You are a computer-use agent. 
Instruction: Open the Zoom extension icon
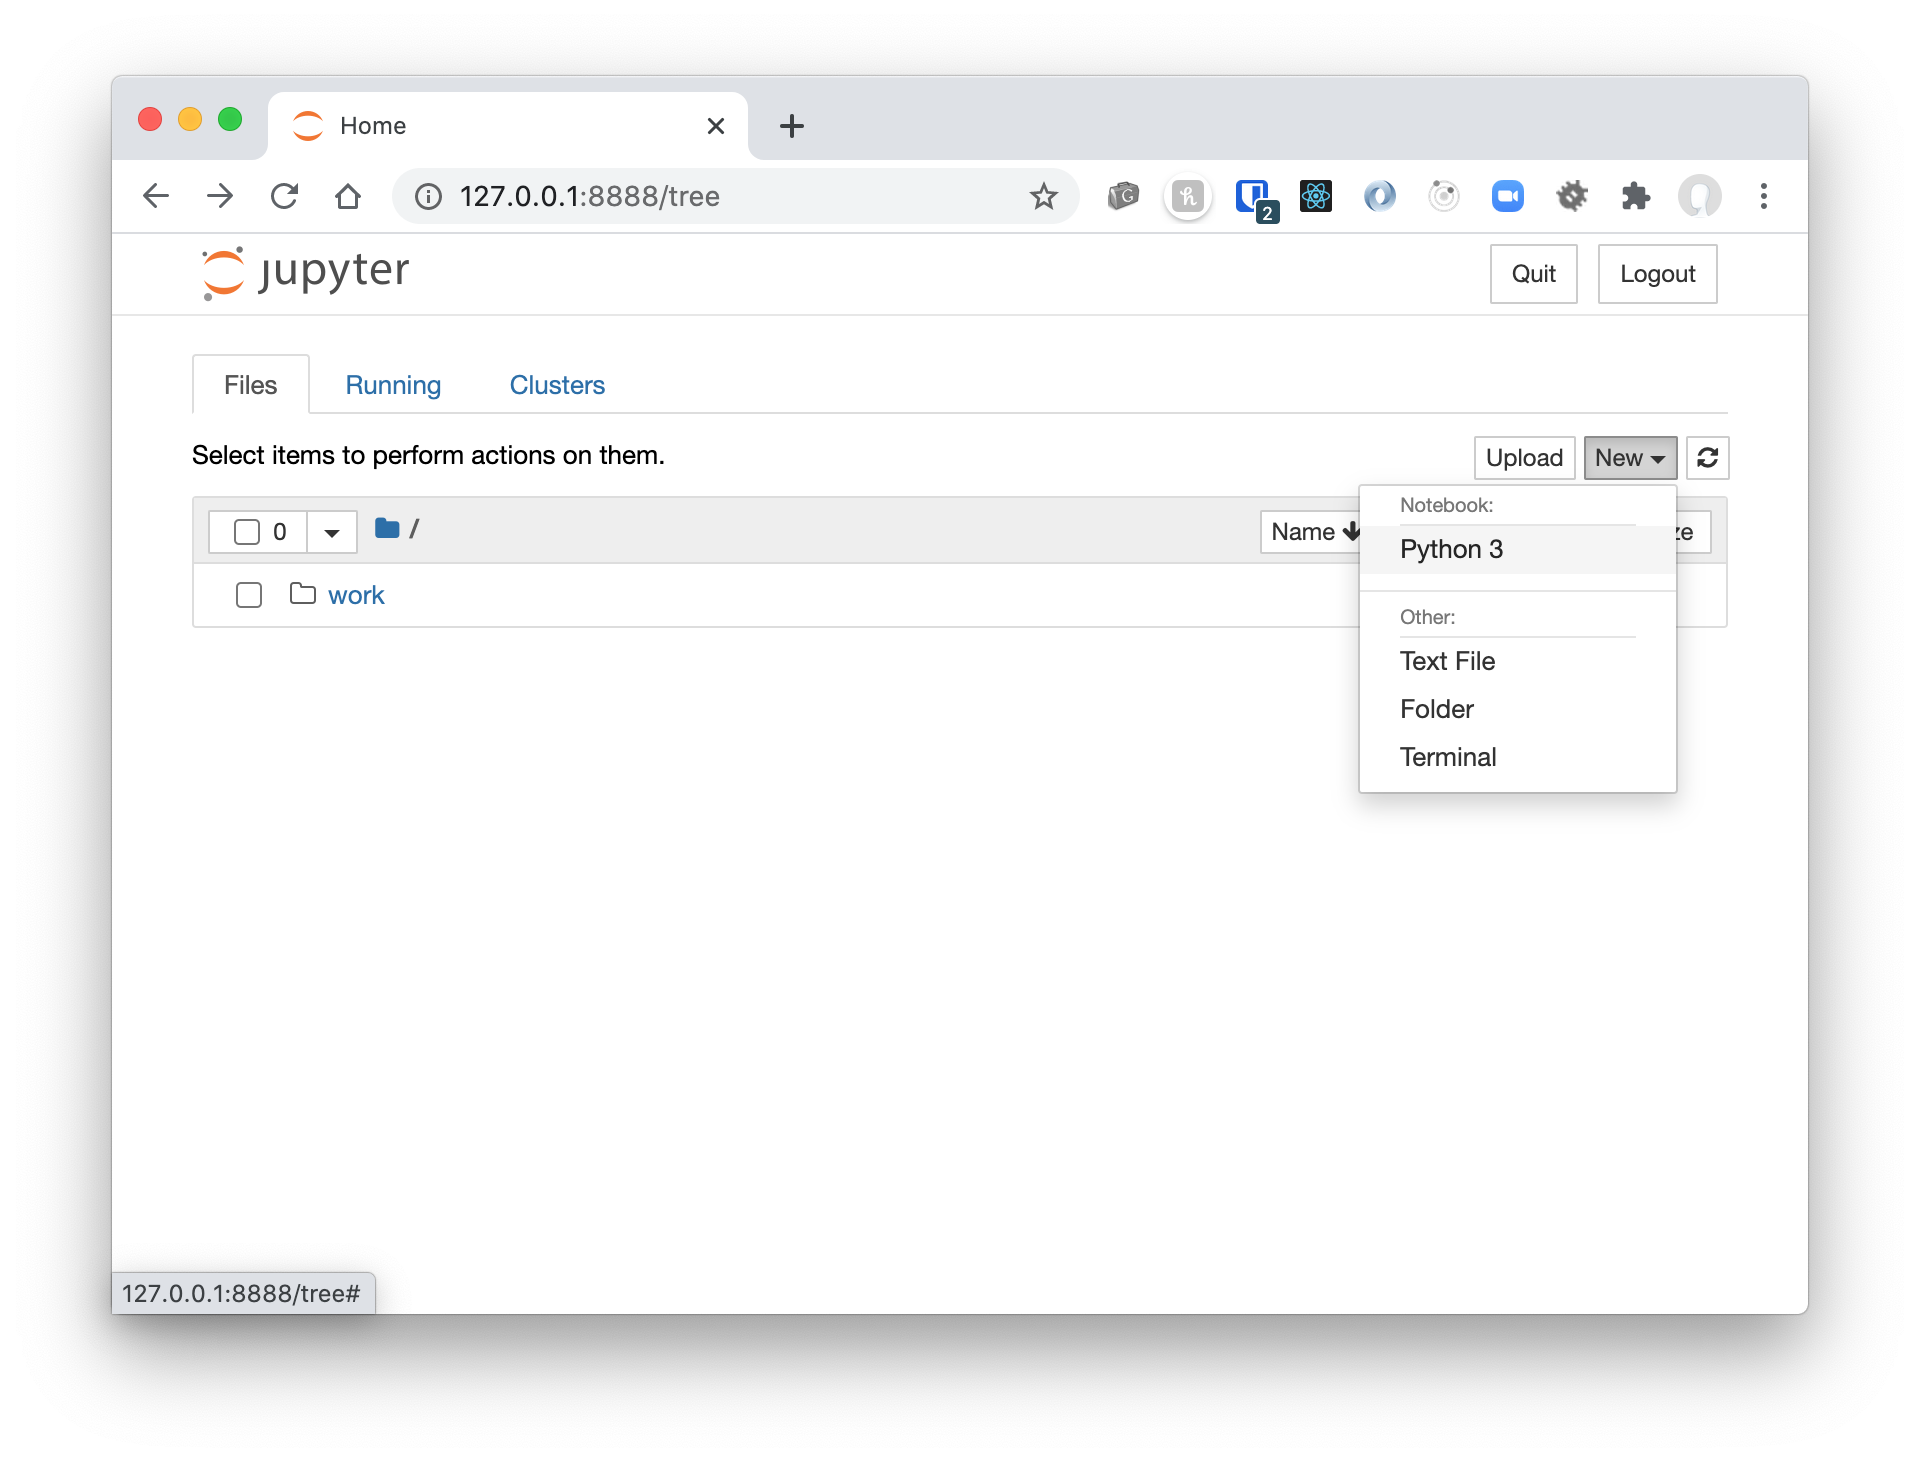point(1508,196)
